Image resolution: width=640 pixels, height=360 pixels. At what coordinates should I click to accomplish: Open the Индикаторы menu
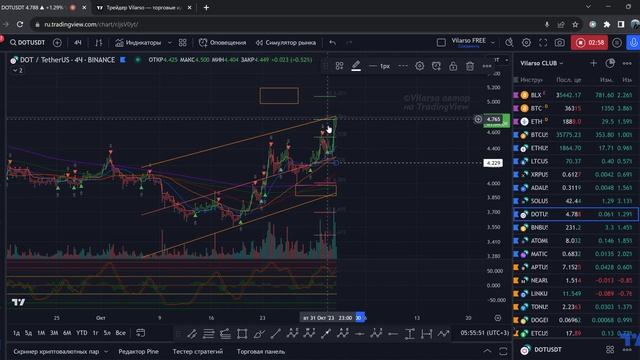138,42
